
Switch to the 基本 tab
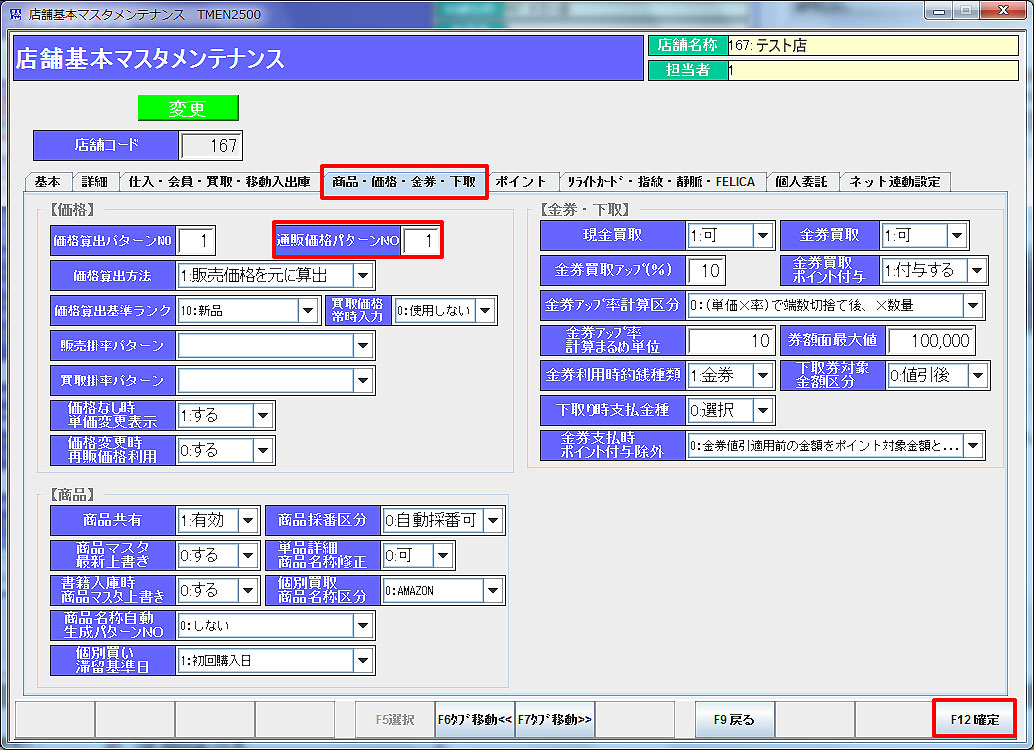47,182
